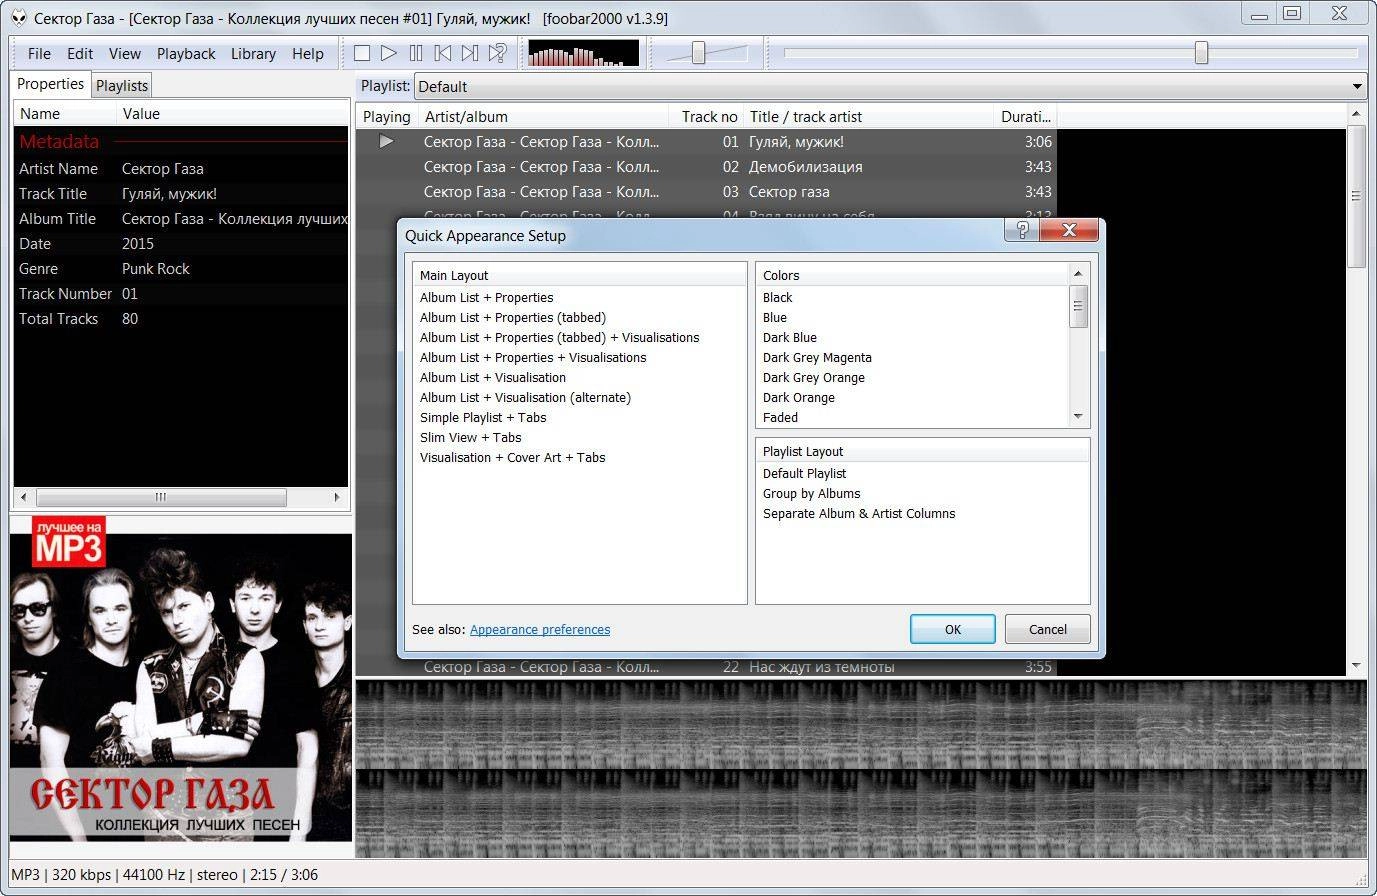The height and width of the screenshot is (896, 1377).
Task: Click the seek bar thumb
Action: pos(1201,53)
